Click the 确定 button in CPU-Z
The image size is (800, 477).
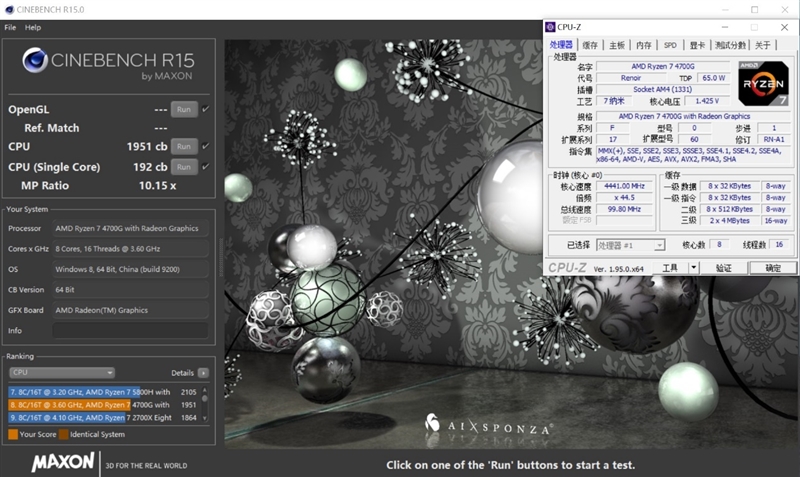pyautogui.click(x=773, y=268)
